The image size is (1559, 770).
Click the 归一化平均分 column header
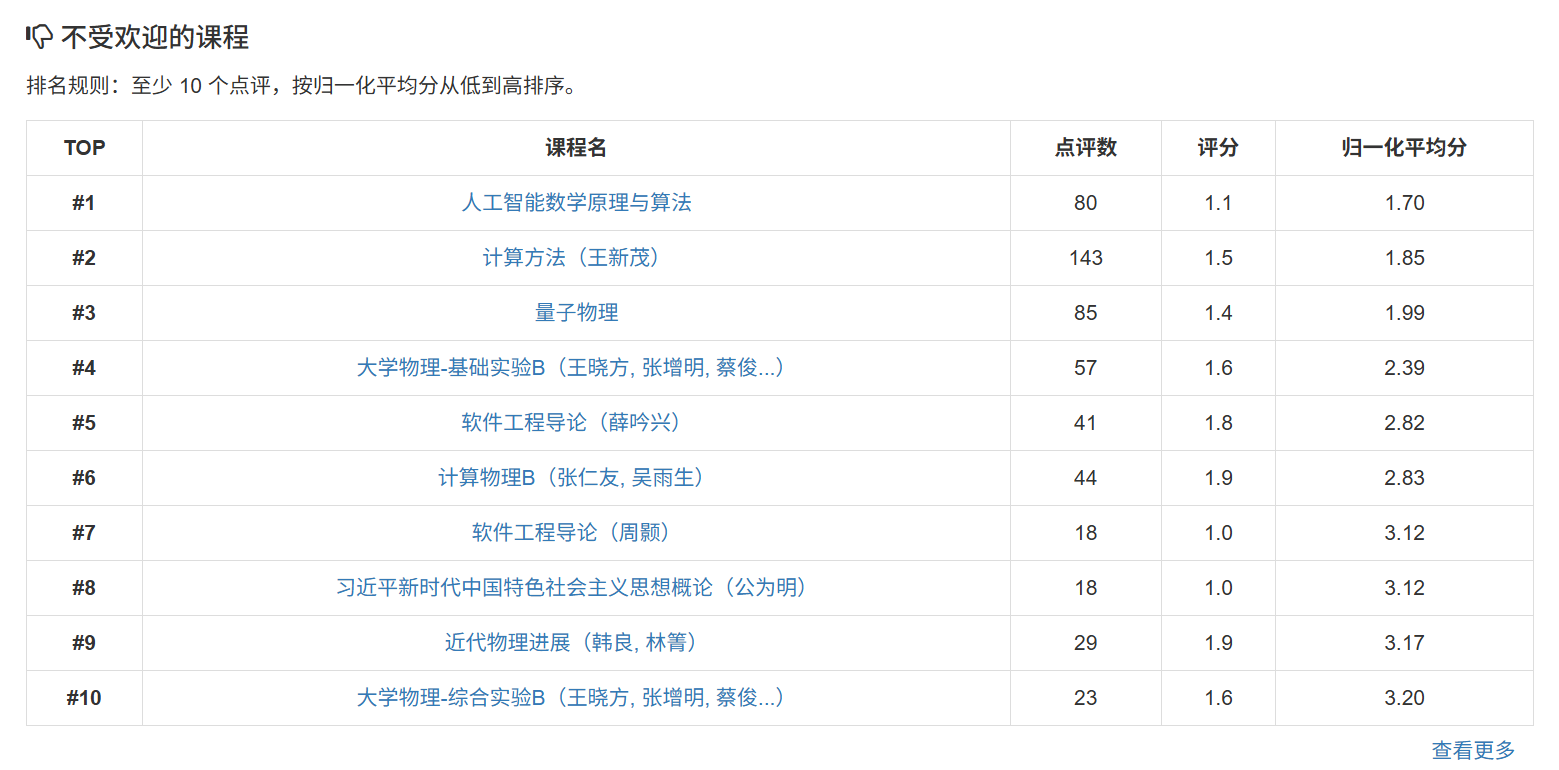click(1404, 148)
